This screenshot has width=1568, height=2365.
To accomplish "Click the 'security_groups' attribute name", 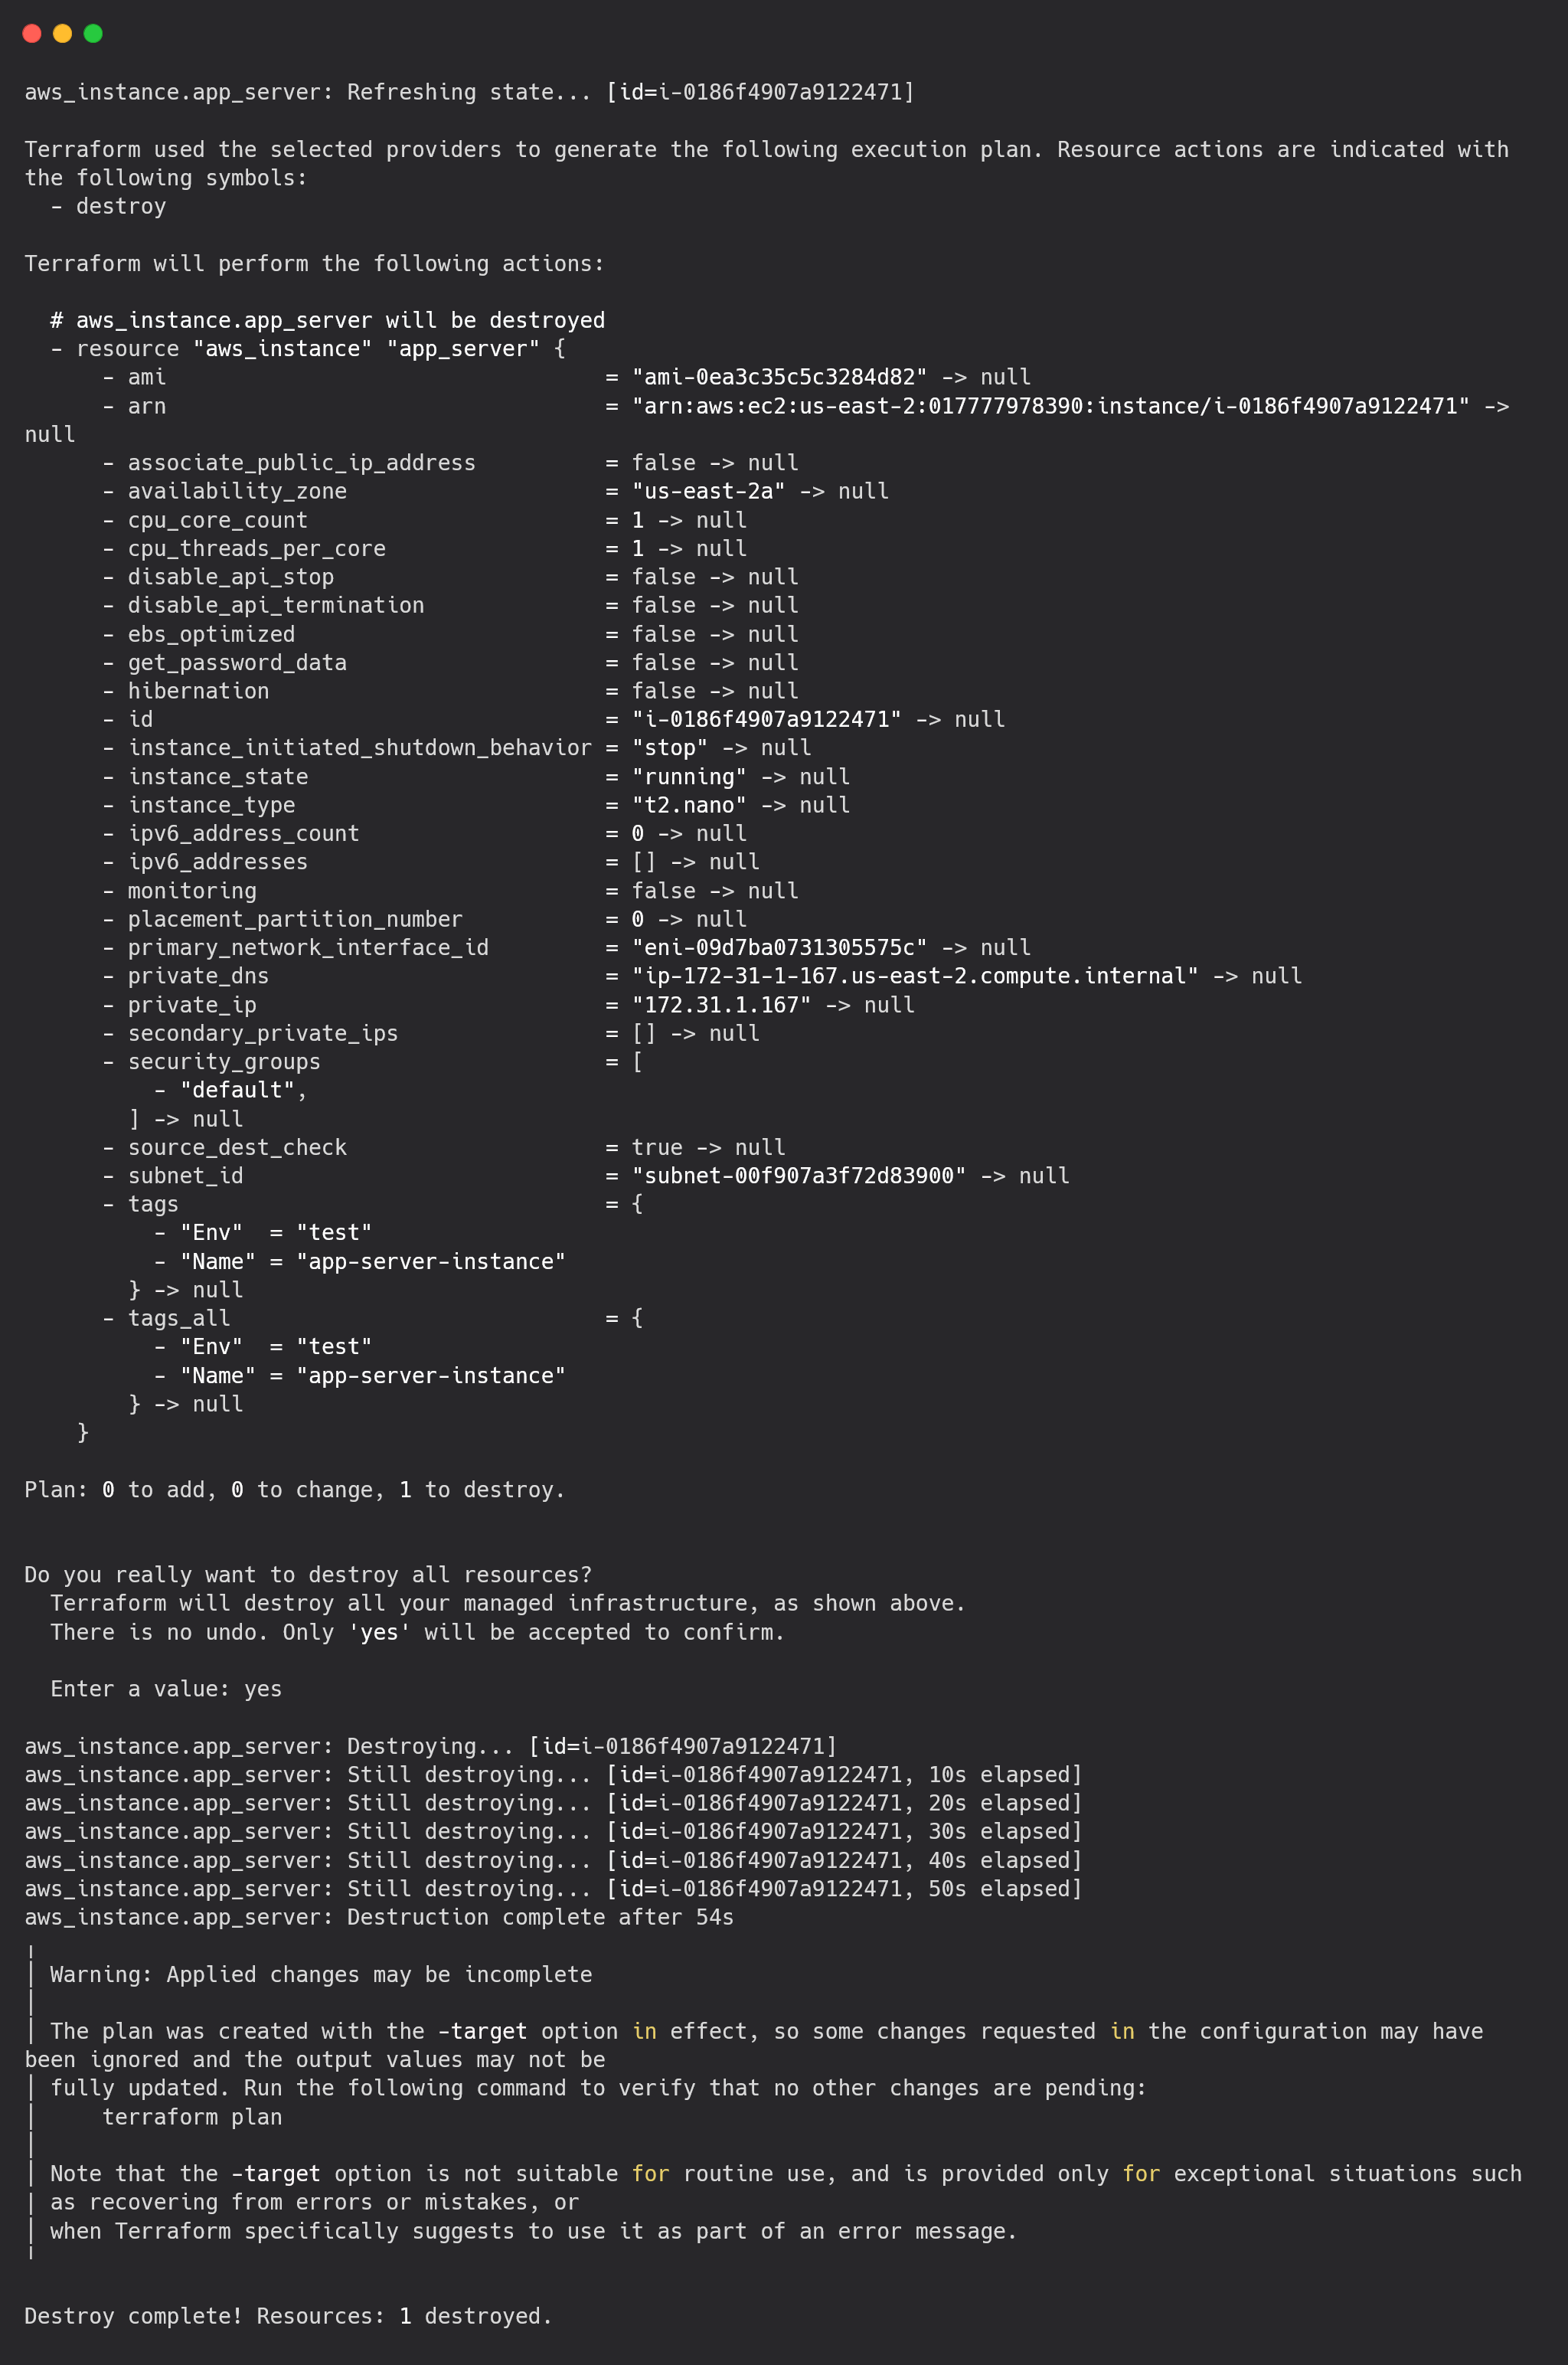I will coord(224,1062).
